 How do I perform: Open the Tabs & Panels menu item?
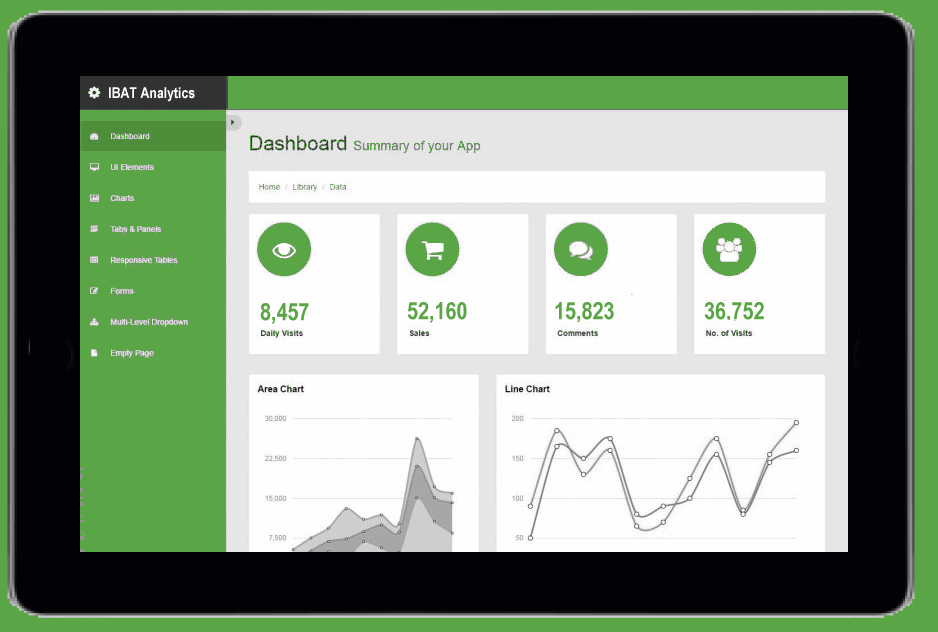point(153,229)
